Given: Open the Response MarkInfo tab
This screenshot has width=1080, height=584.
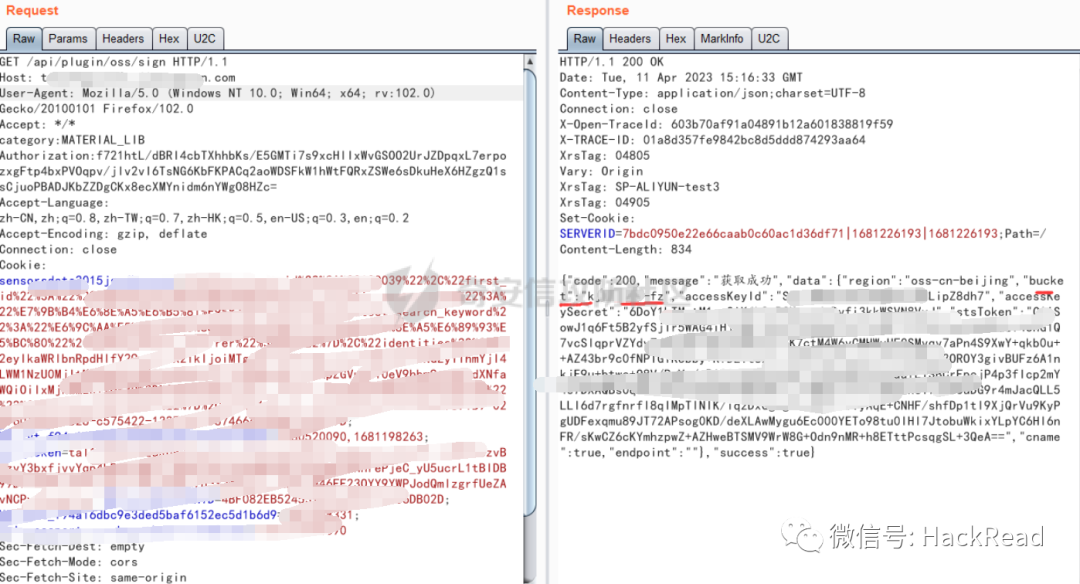Looking at the screenshot, I should 722,39.
